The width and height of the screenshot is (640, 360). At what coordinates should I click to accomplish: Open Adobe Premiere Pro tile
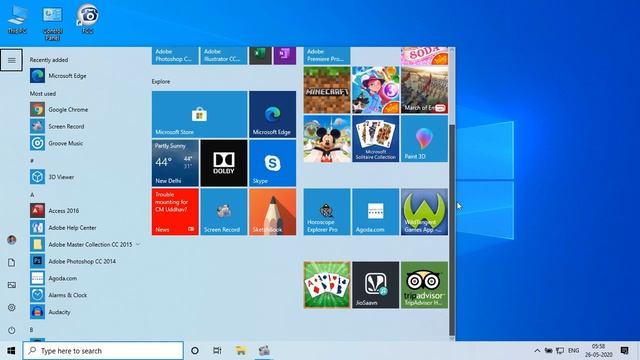click(327, 56)
